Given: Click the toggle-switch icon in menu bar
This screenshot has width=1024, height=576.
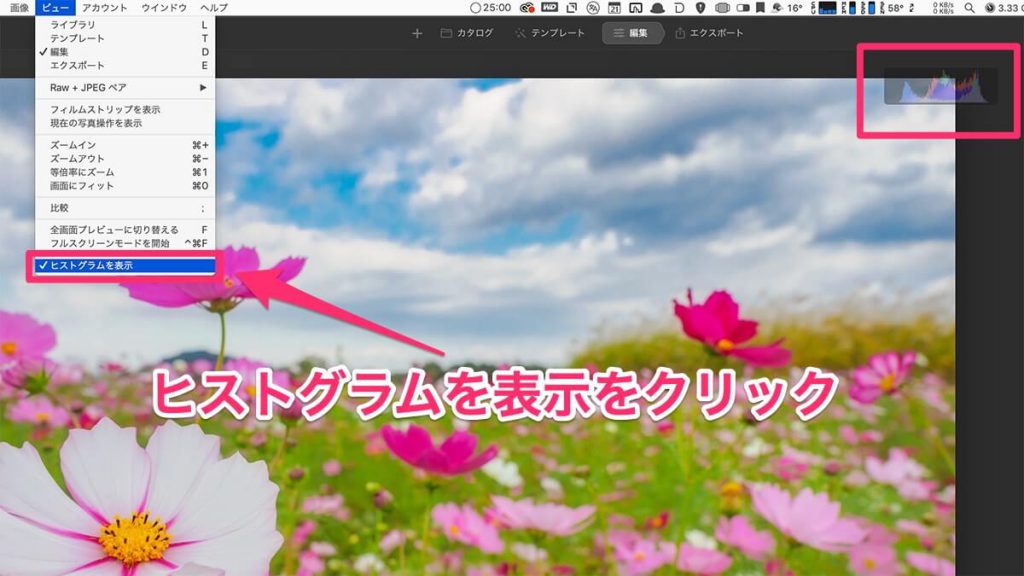Looking at the screenshot, I should (743, 8).
